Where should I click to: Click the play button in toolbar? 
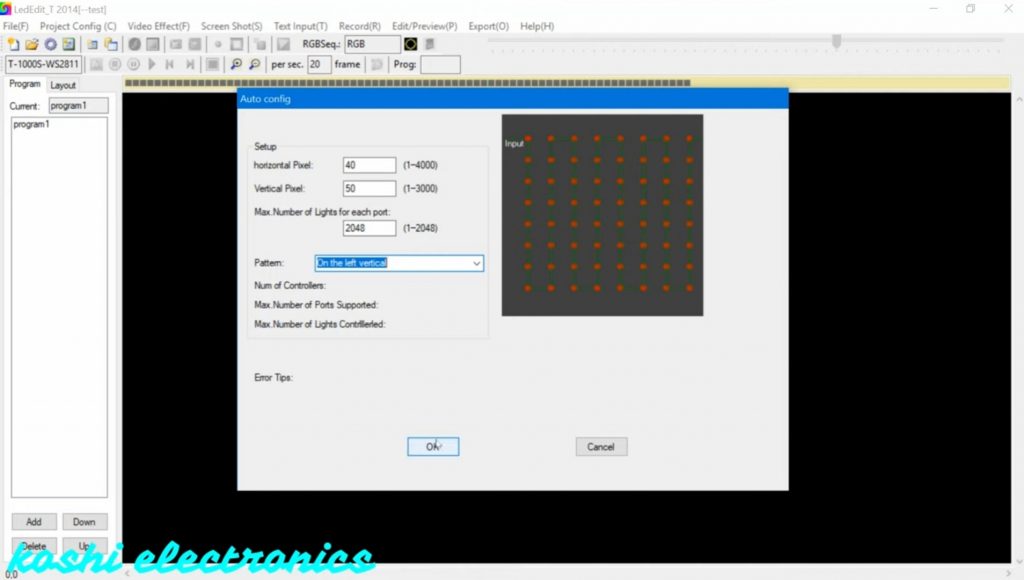point(152,64)
